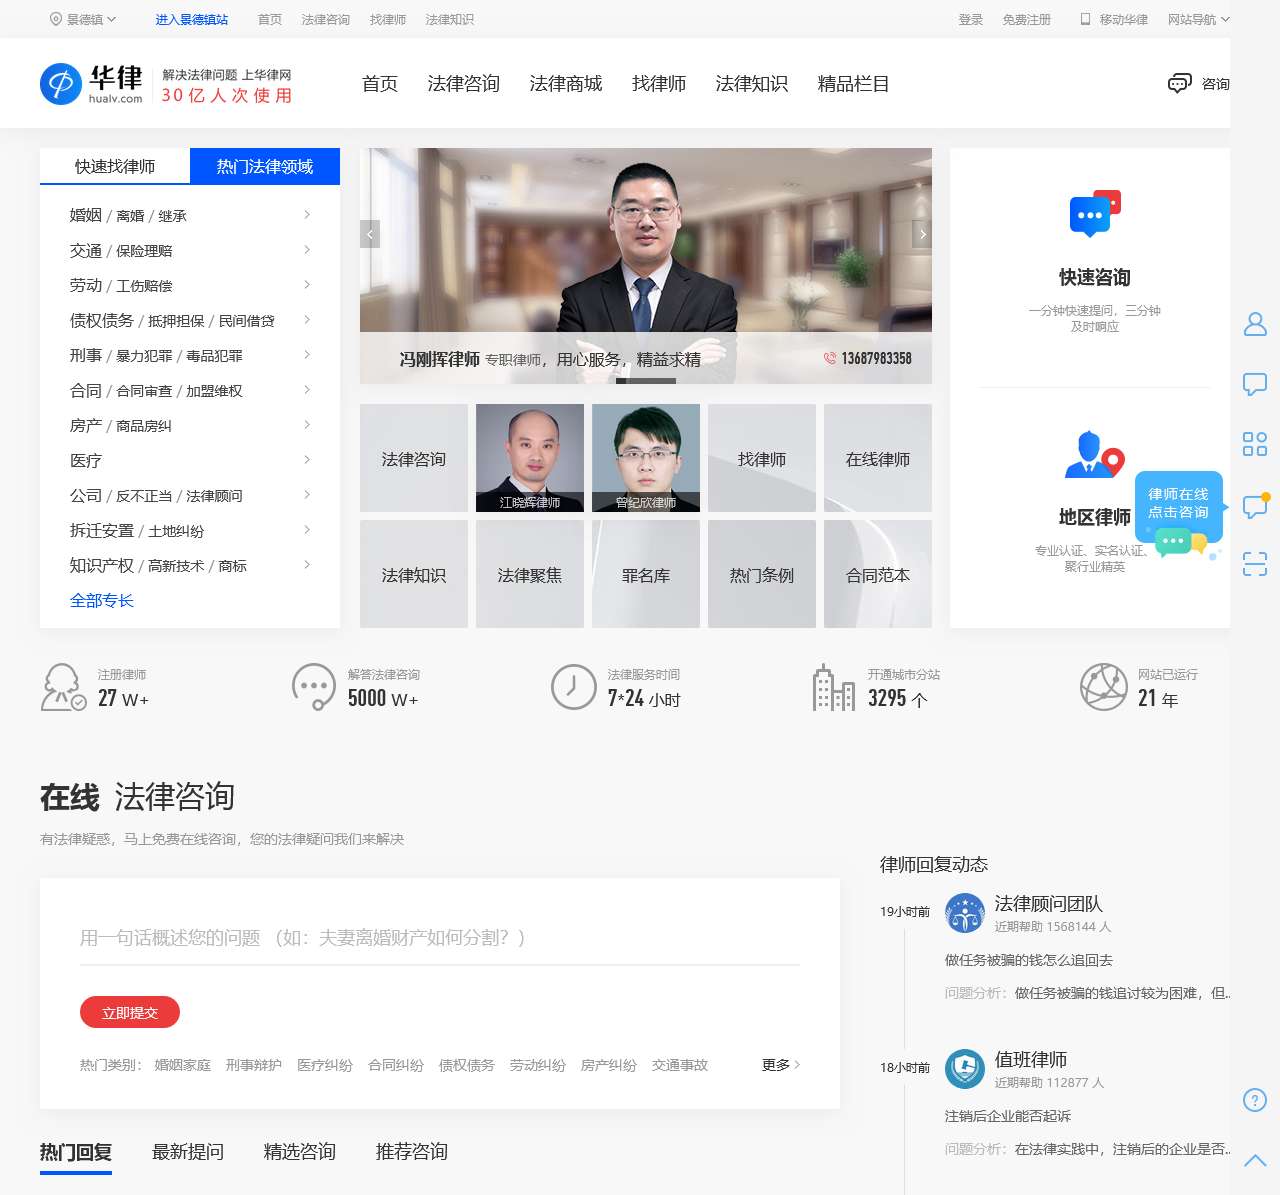Expand the 合同 / 合同审查 category arrow

[307, 390]
